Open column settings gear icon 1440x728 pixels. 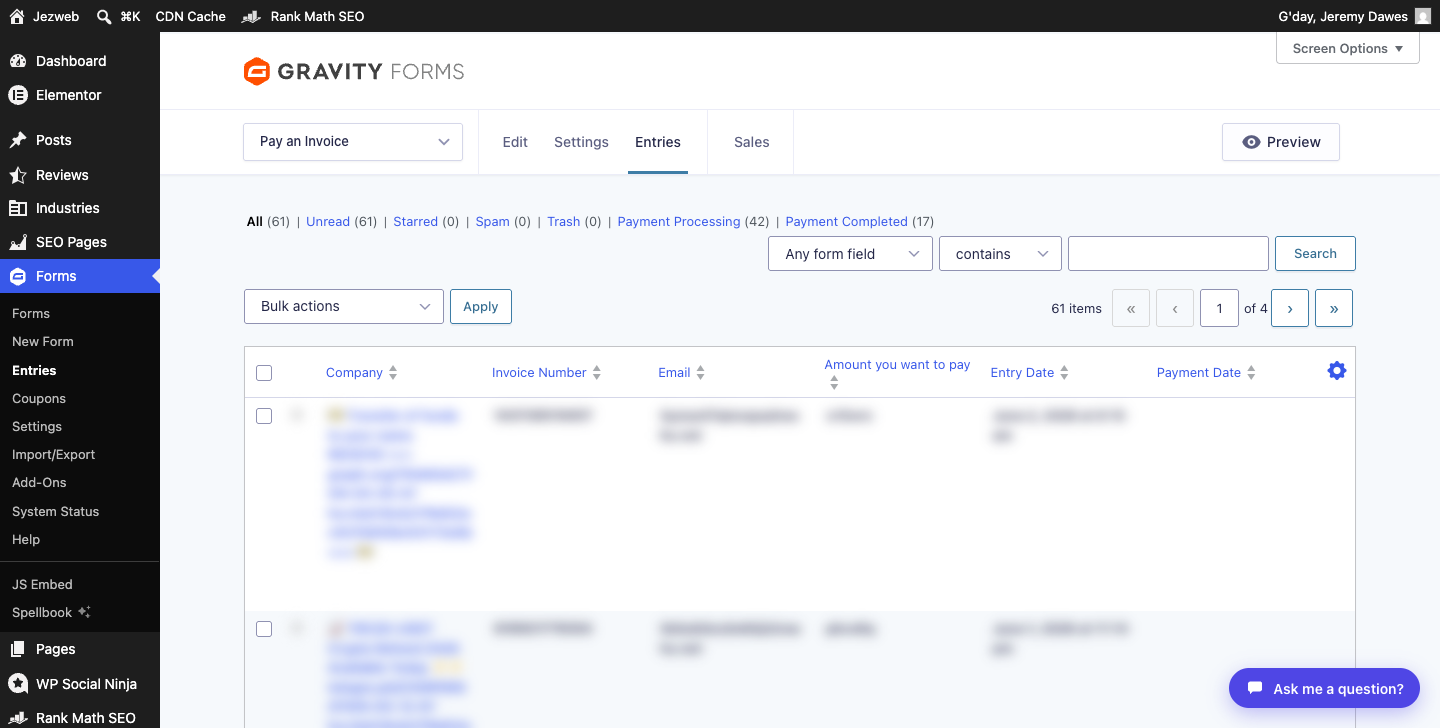point(1337,371)
